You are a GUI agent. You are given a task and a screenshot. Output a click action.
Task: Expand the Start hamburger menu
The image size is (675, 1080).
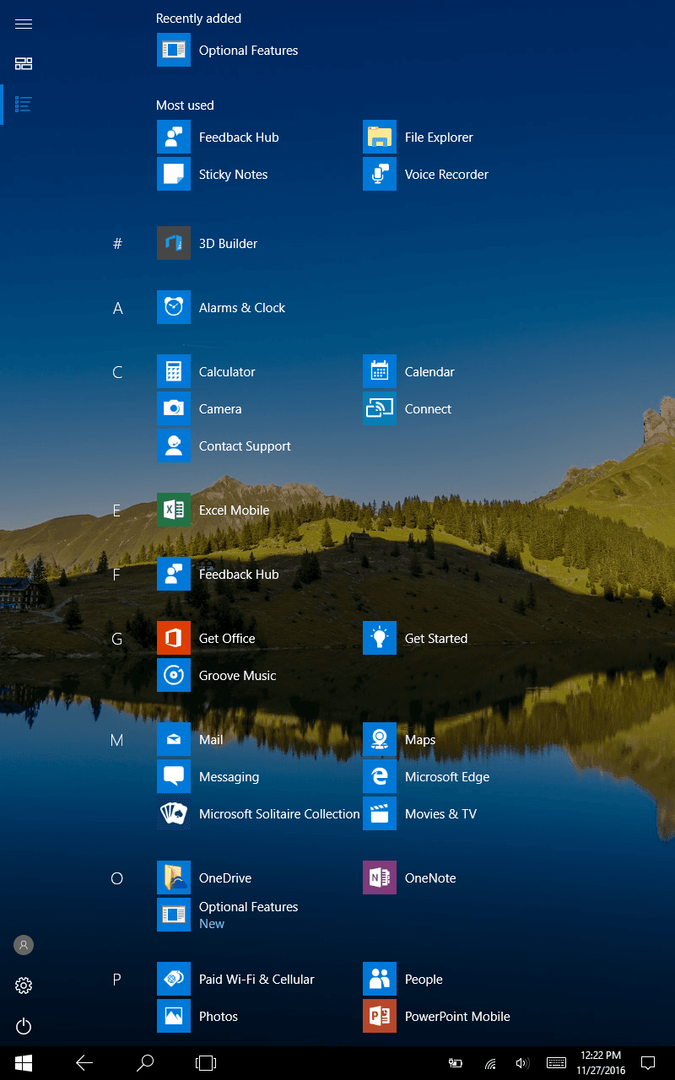coord(23,24)
